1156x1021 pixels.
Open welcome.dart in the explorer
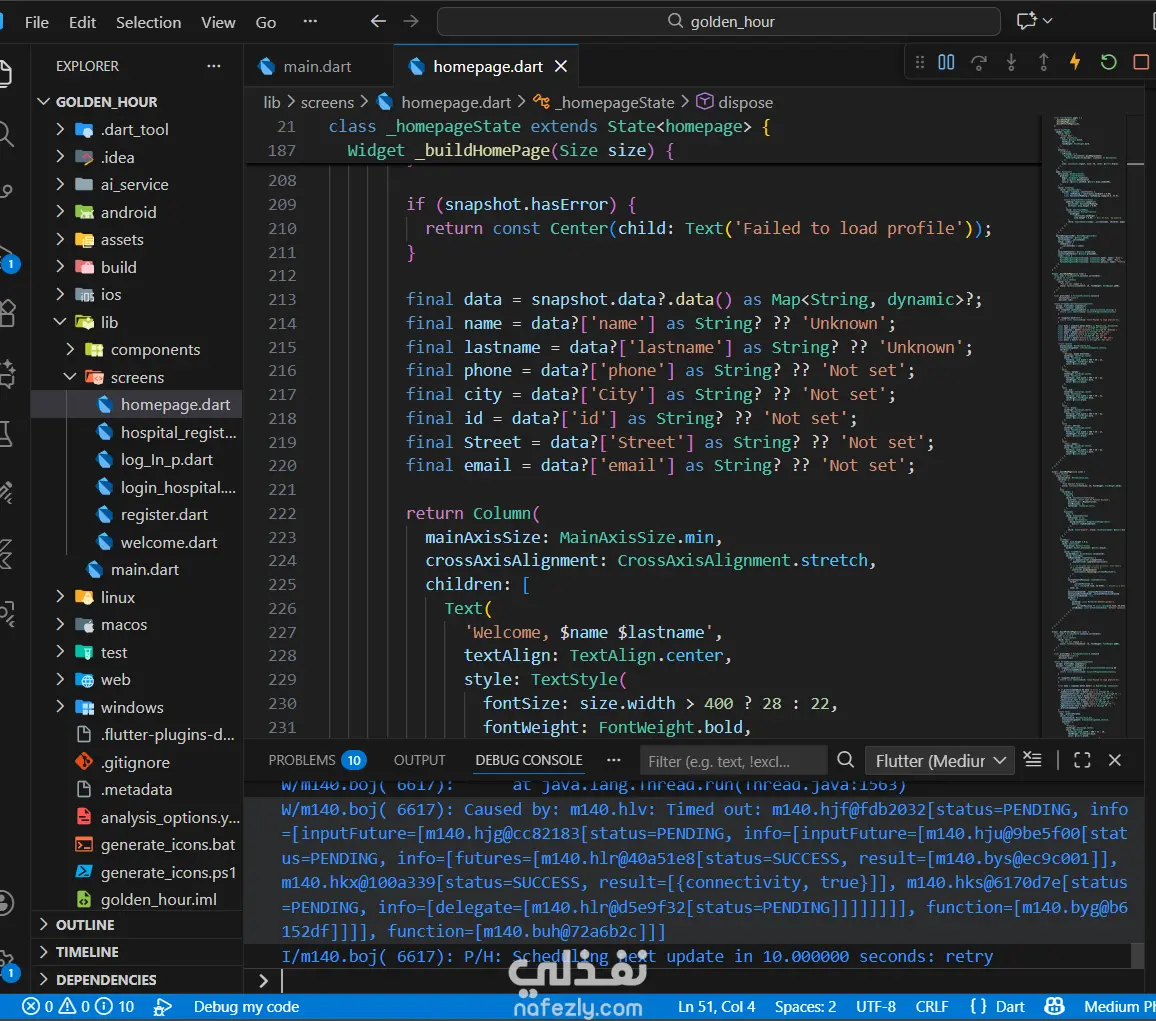[x=169, y=542]
